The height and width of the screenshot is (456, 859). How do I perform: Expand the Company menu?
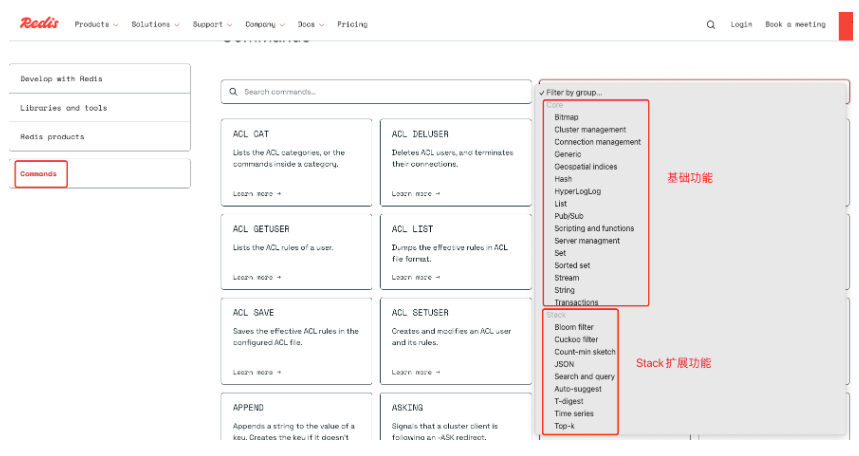tap(265, 24)
